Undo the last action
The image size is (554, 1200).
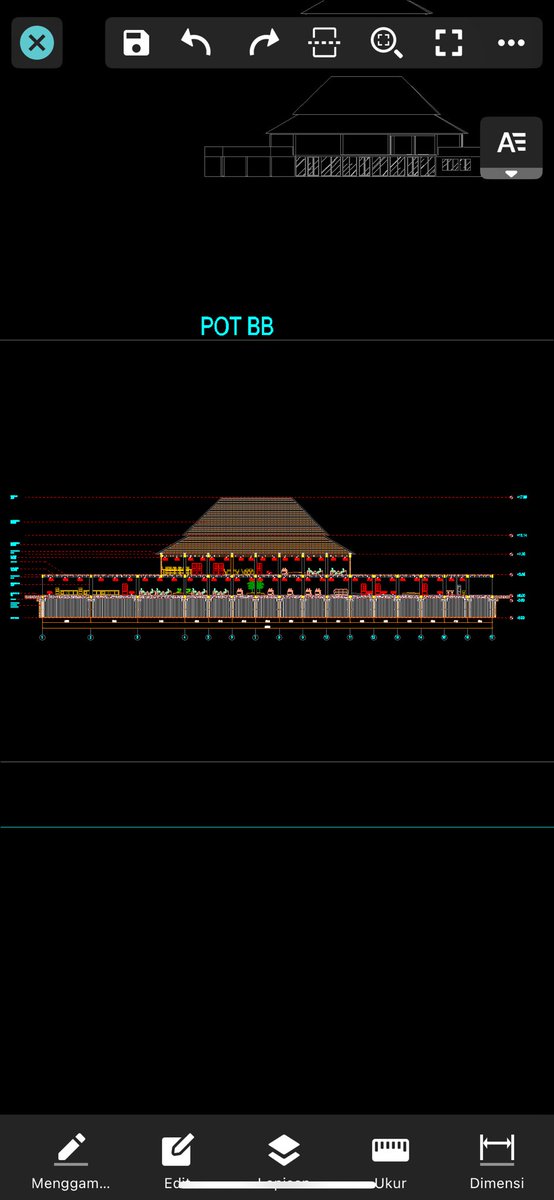(x=196, y=43)
